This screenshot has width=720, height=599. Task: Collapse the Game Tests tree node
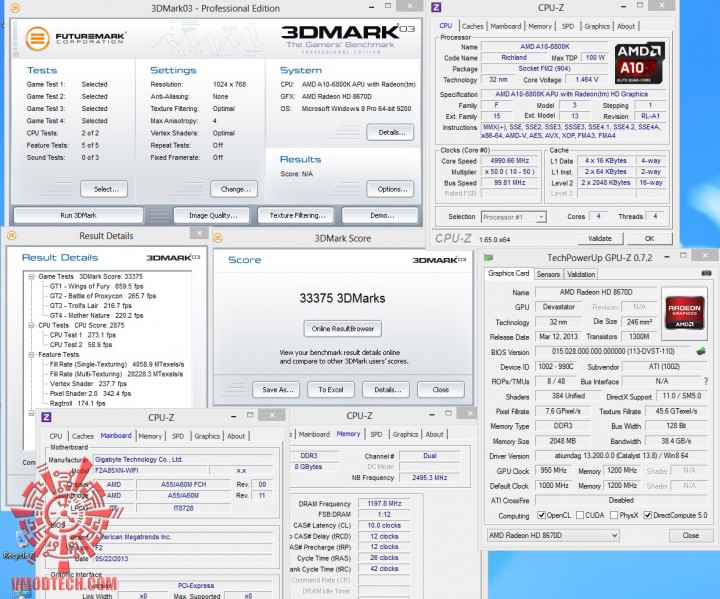tap(32, 277)
